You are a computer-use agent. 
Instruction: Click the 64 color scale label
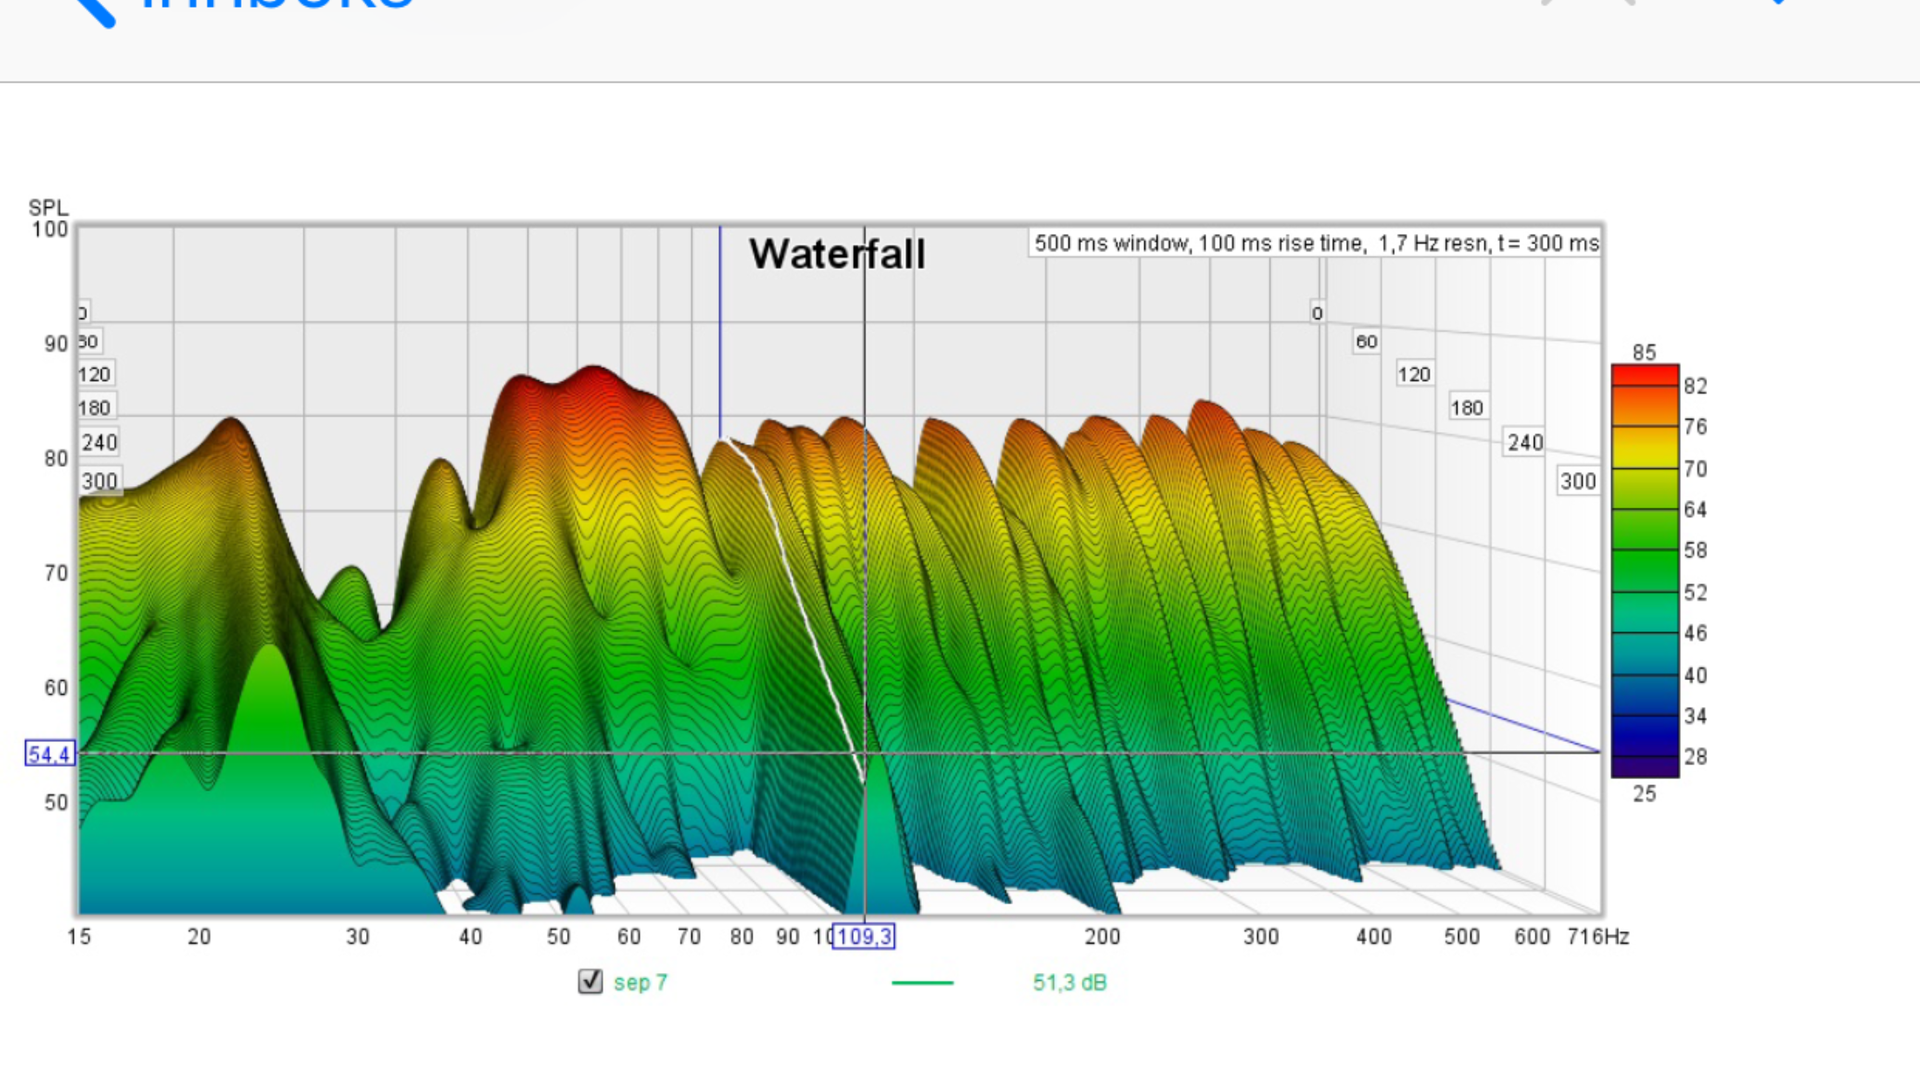pyautogui.click(x=1695, y=510)
